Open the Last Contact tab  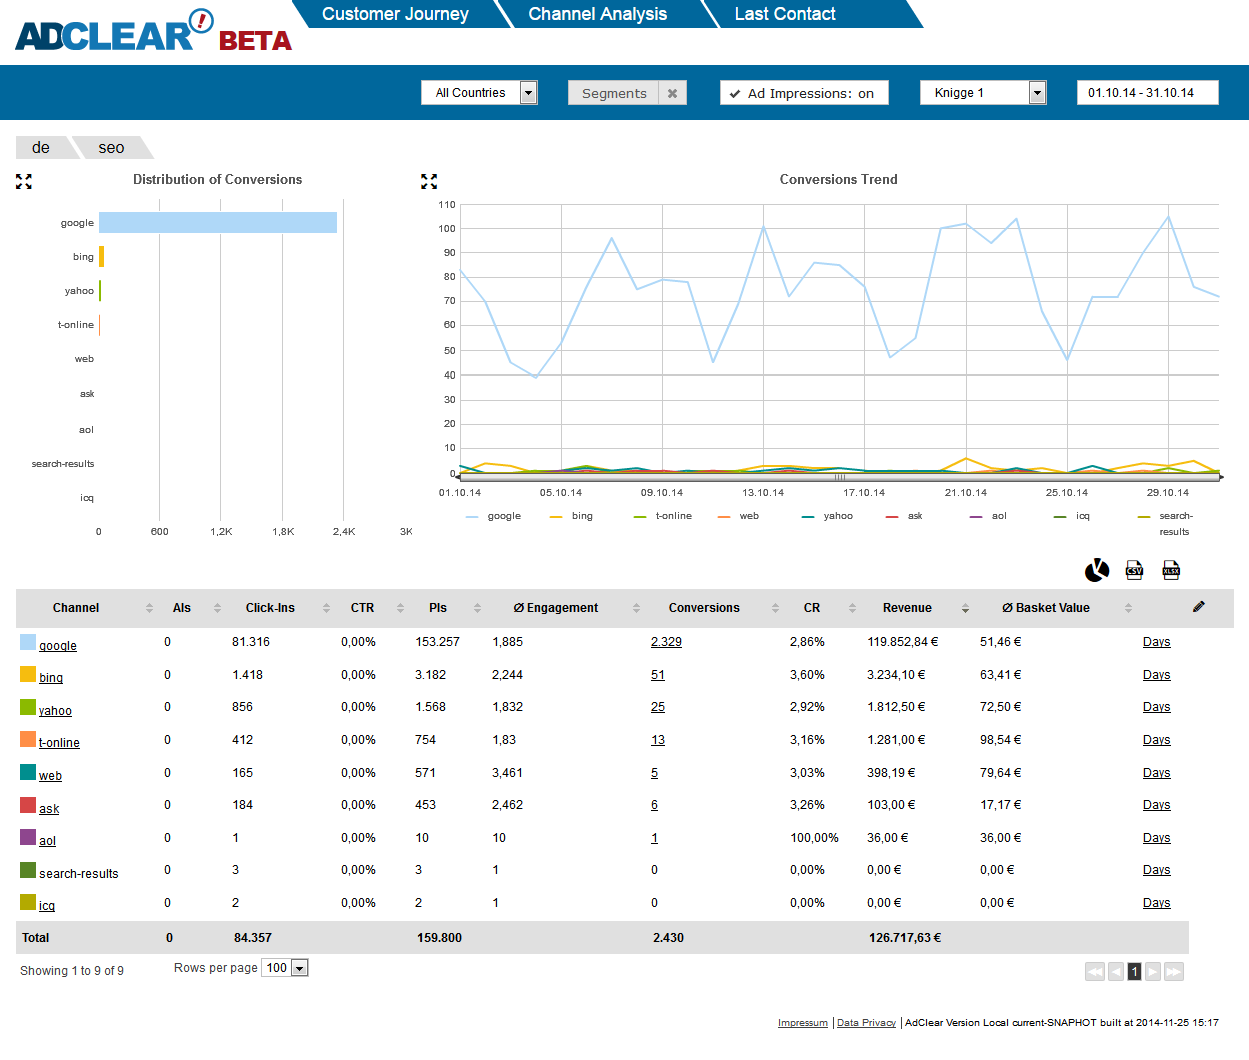click(x=784, y=14)
